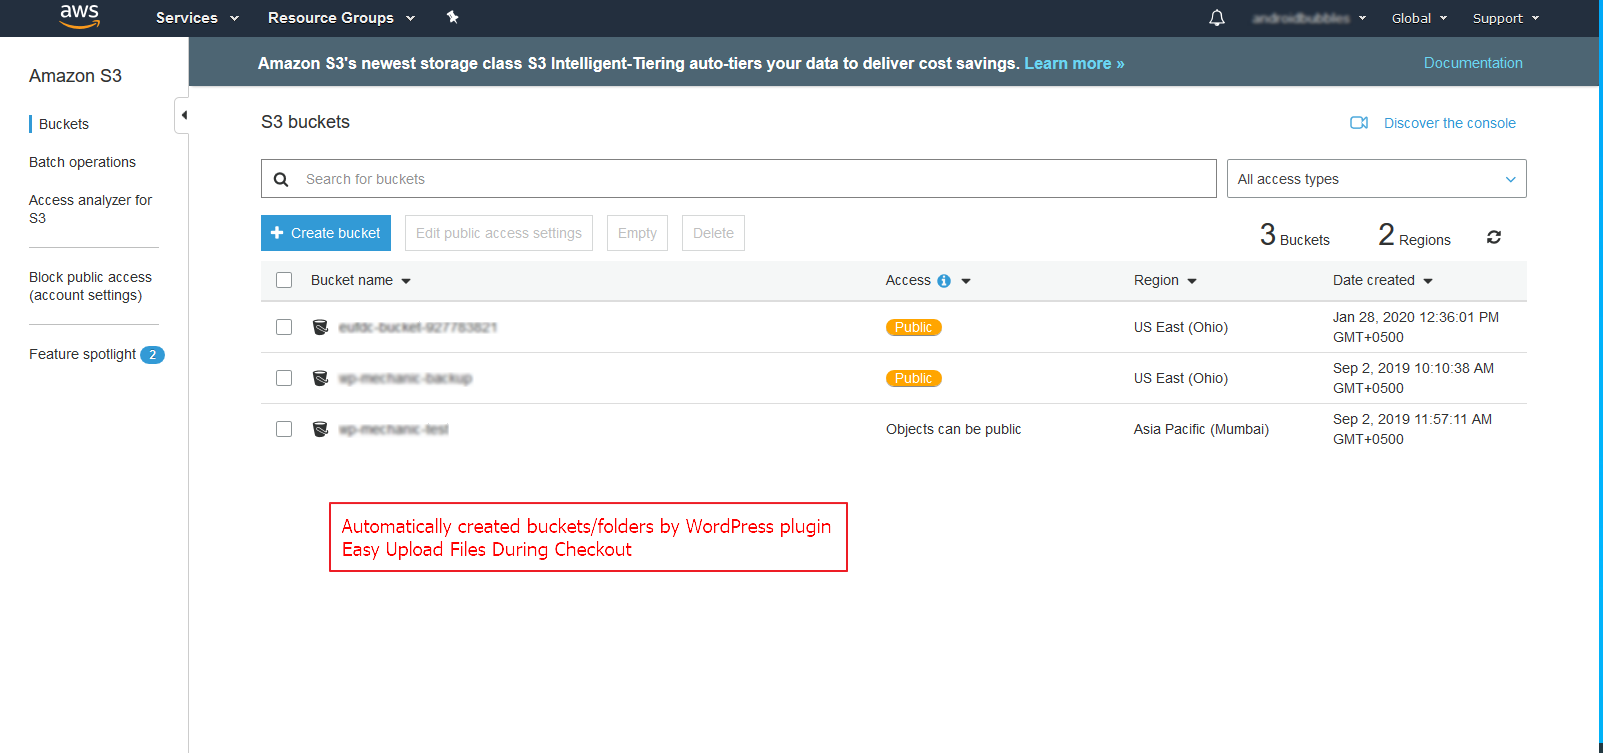This screenshot has height=753, width=1603.
Task: Open the All access types filter
Action: click(1376, 179)
